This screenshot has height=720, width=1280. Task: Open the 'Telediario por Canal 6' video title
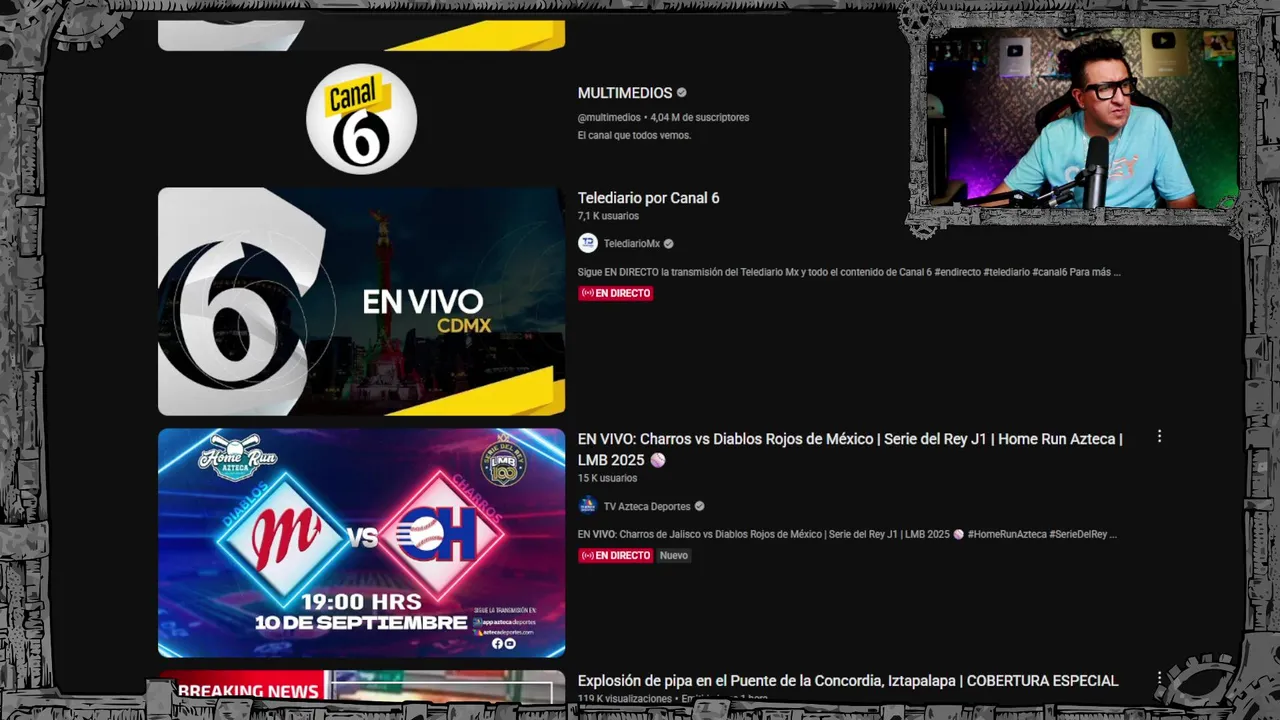click(x=648, y=198)
